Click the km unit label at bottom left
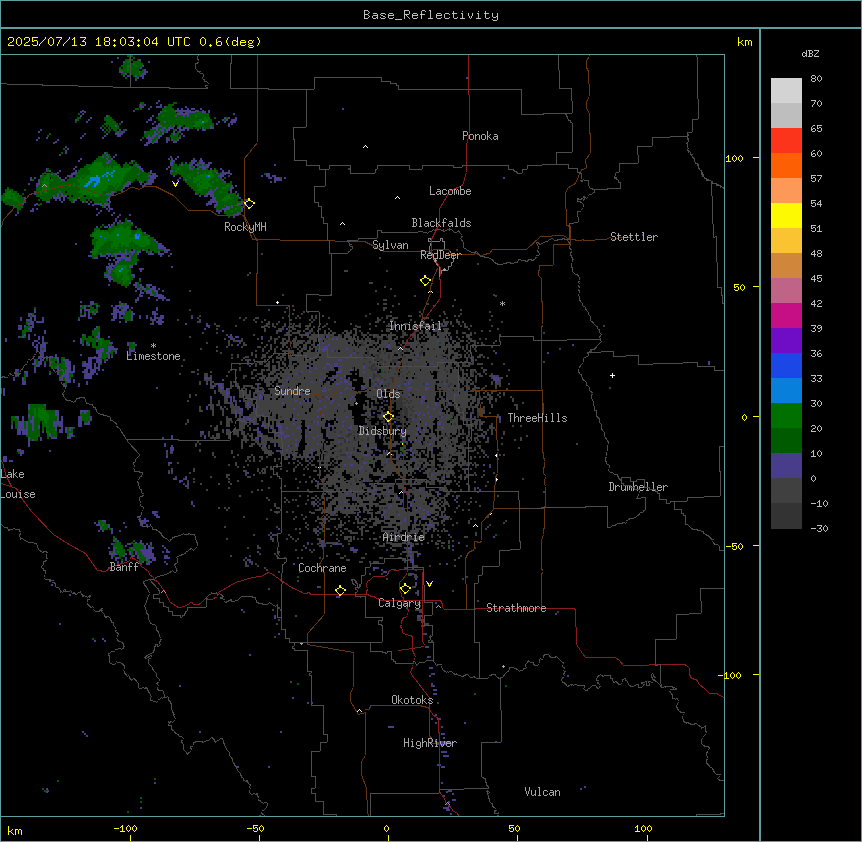Screen dimensions: 862x842 (x=15, y=830)
